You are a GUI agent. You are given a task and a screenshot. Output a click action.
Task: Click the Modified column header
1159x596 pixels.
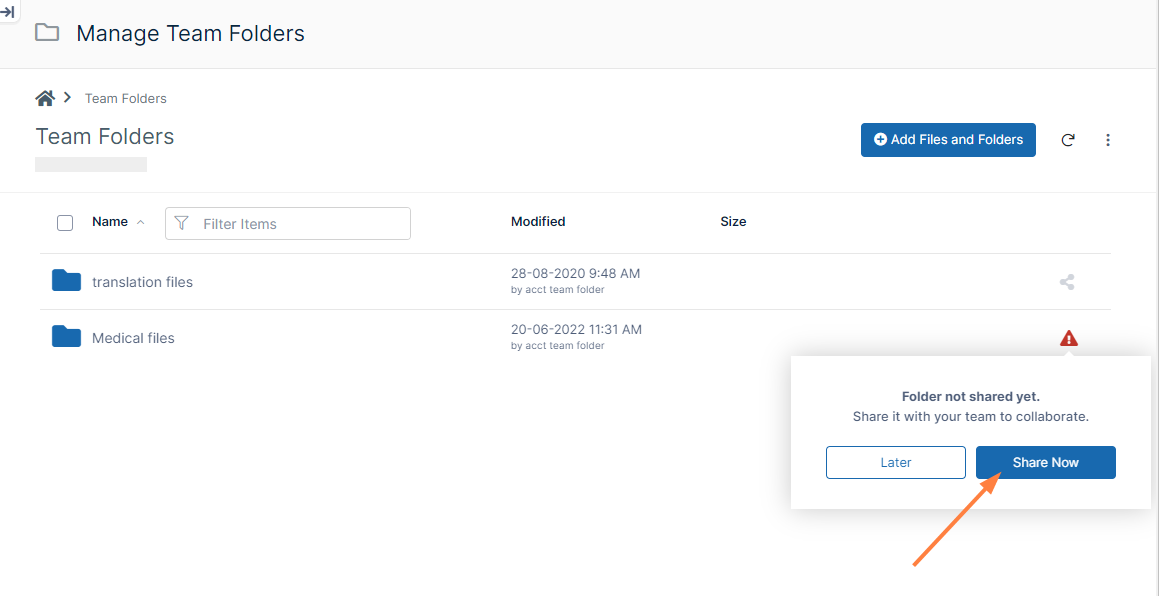(x=538, y=222)
